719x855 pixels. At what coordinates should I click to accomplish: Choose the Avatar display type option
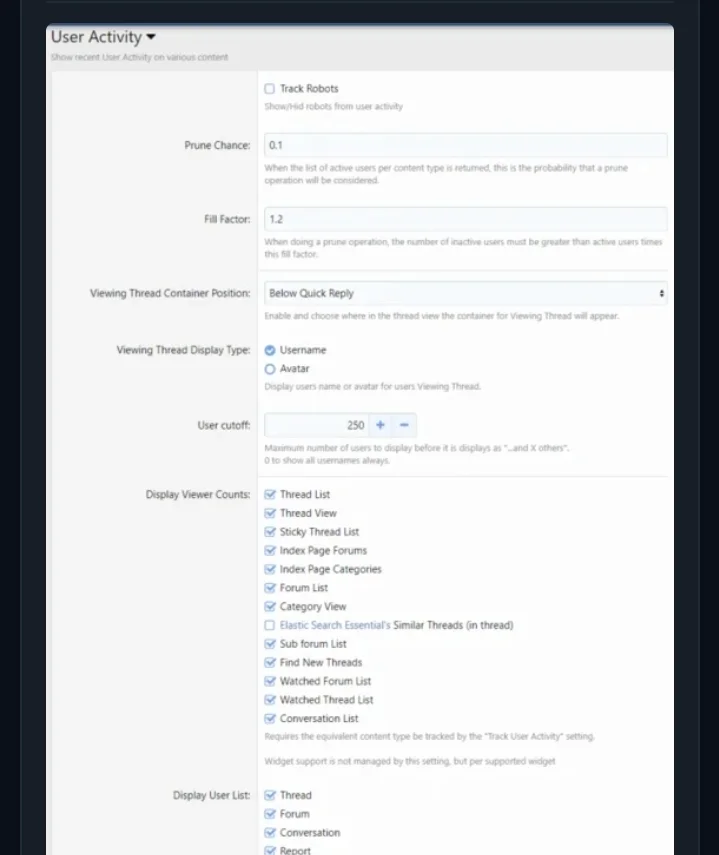[x=270, y=369]
